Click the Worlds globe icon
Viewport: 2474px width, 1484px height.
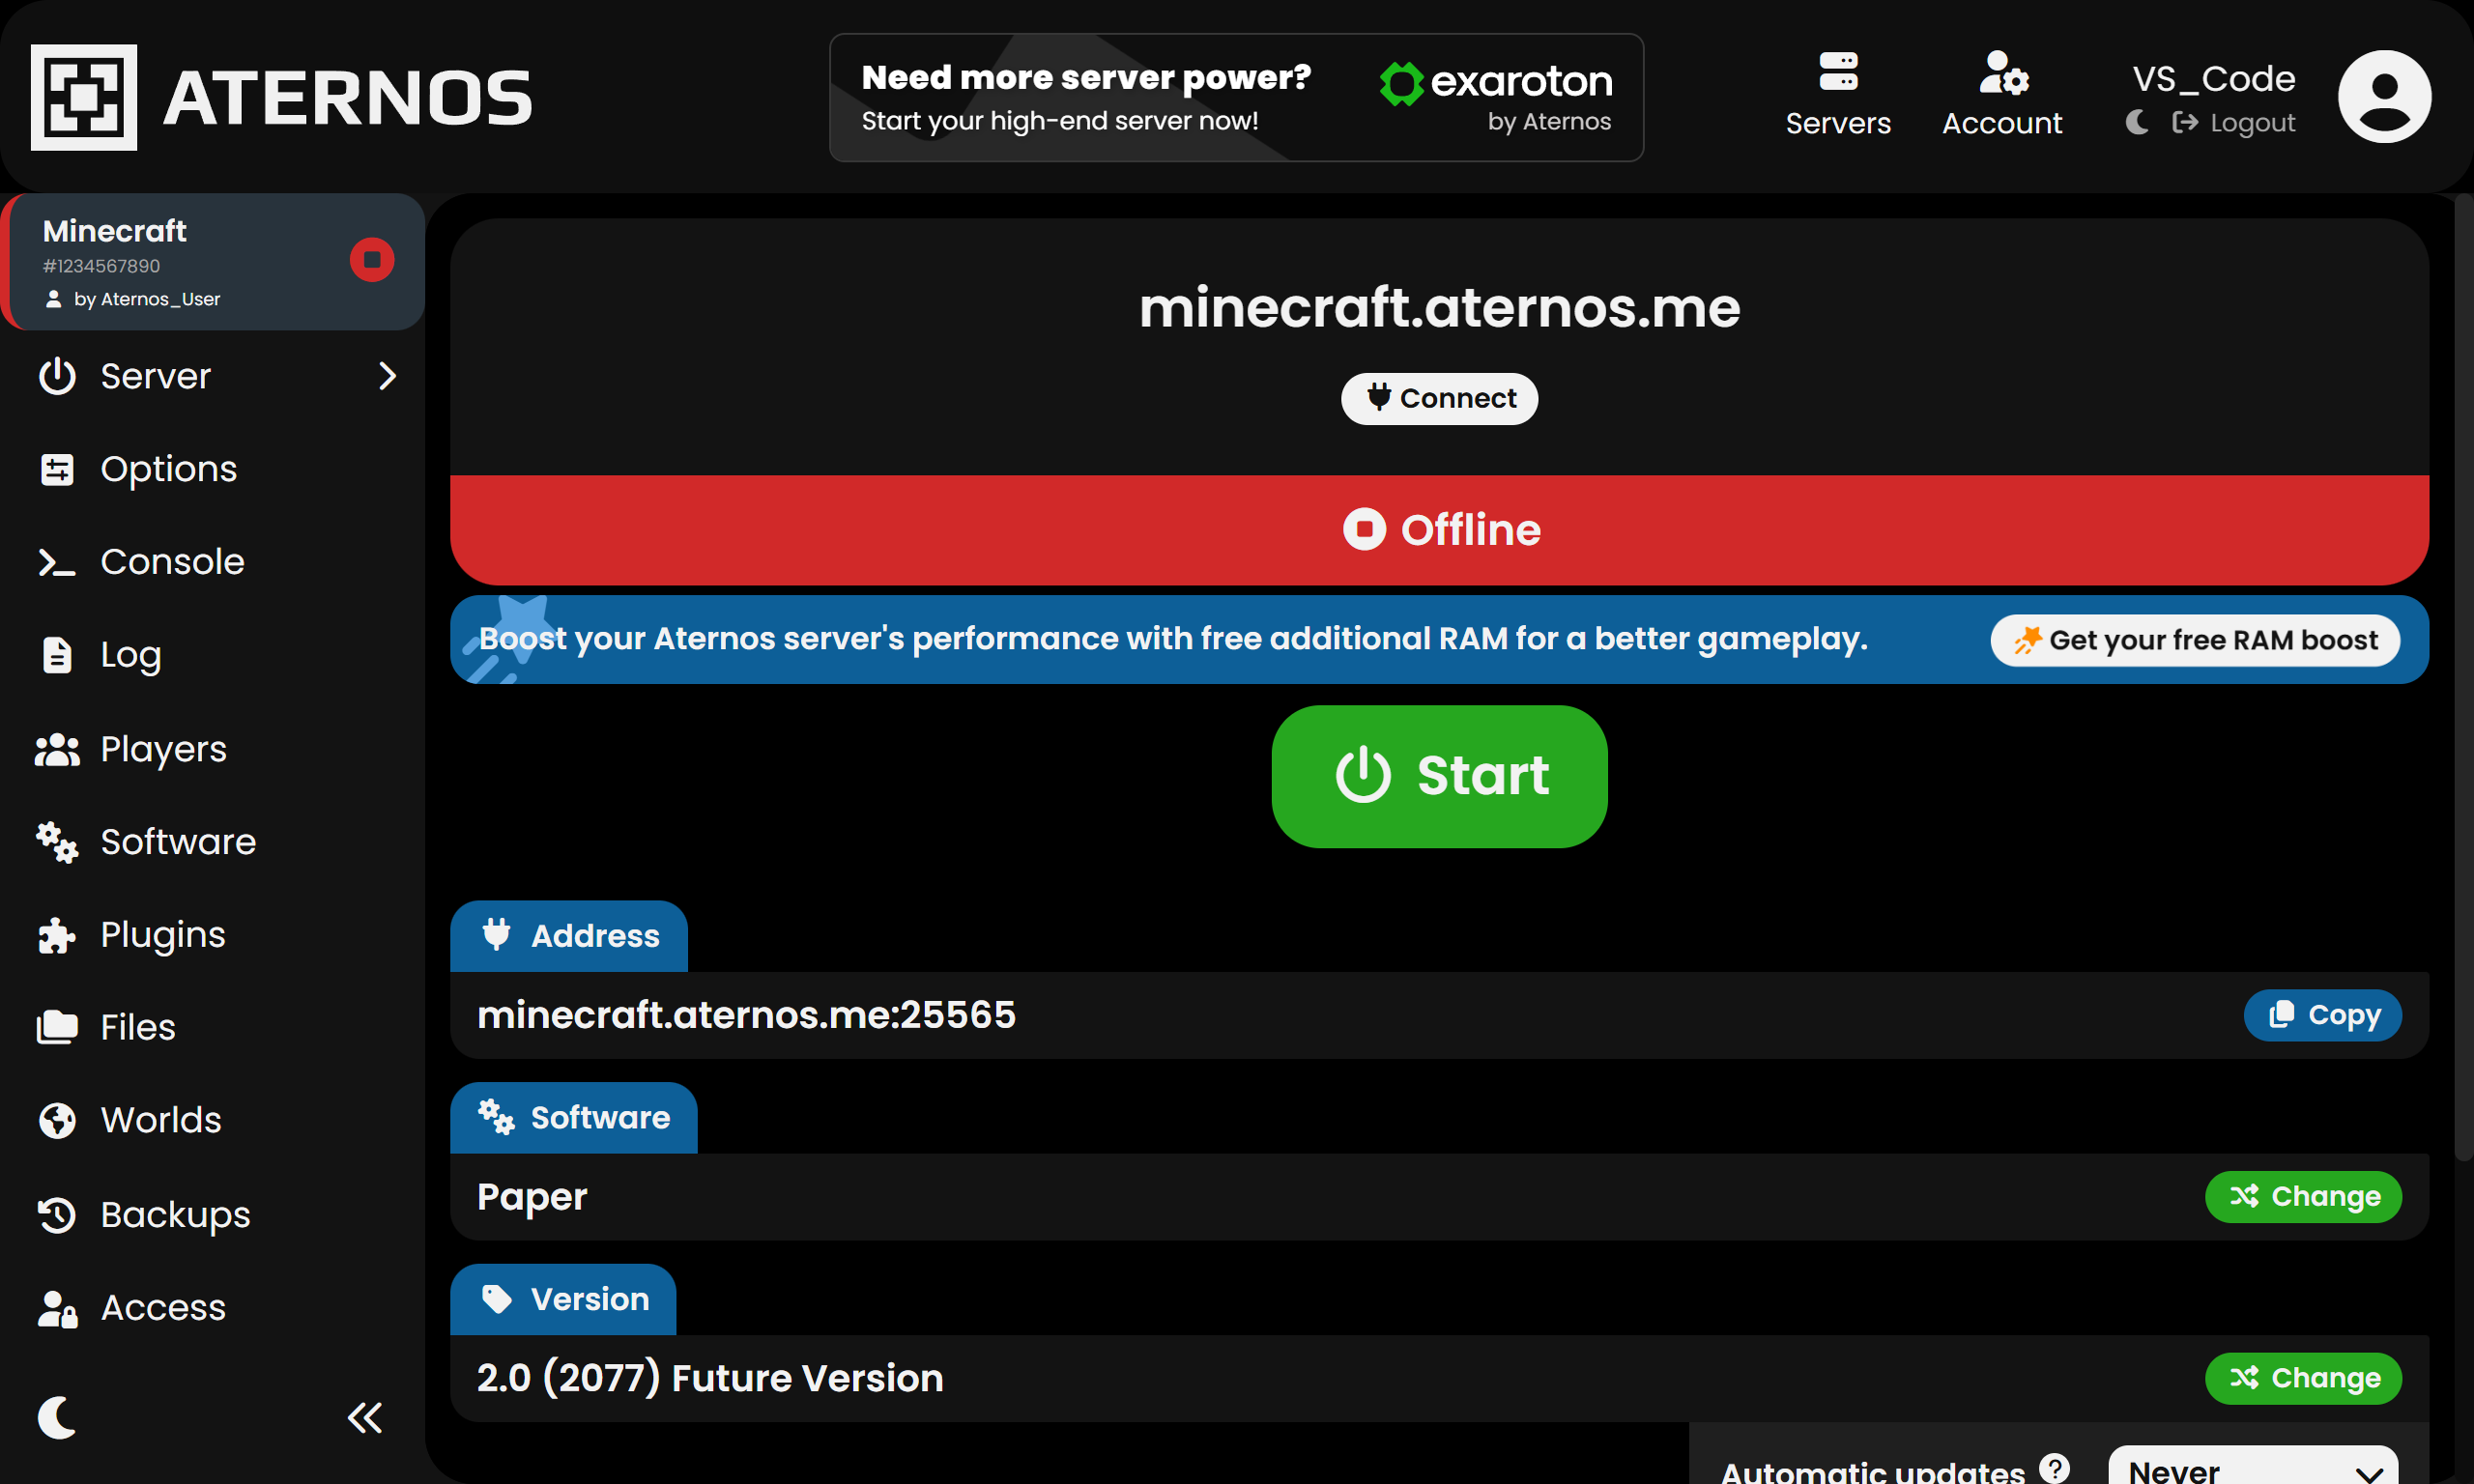pos(57,1121)
